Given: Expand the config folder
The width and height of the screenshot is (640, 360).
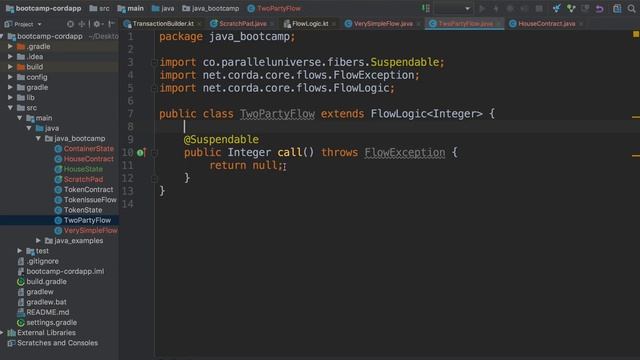Looking at the screenshot, I should [10, 77].
